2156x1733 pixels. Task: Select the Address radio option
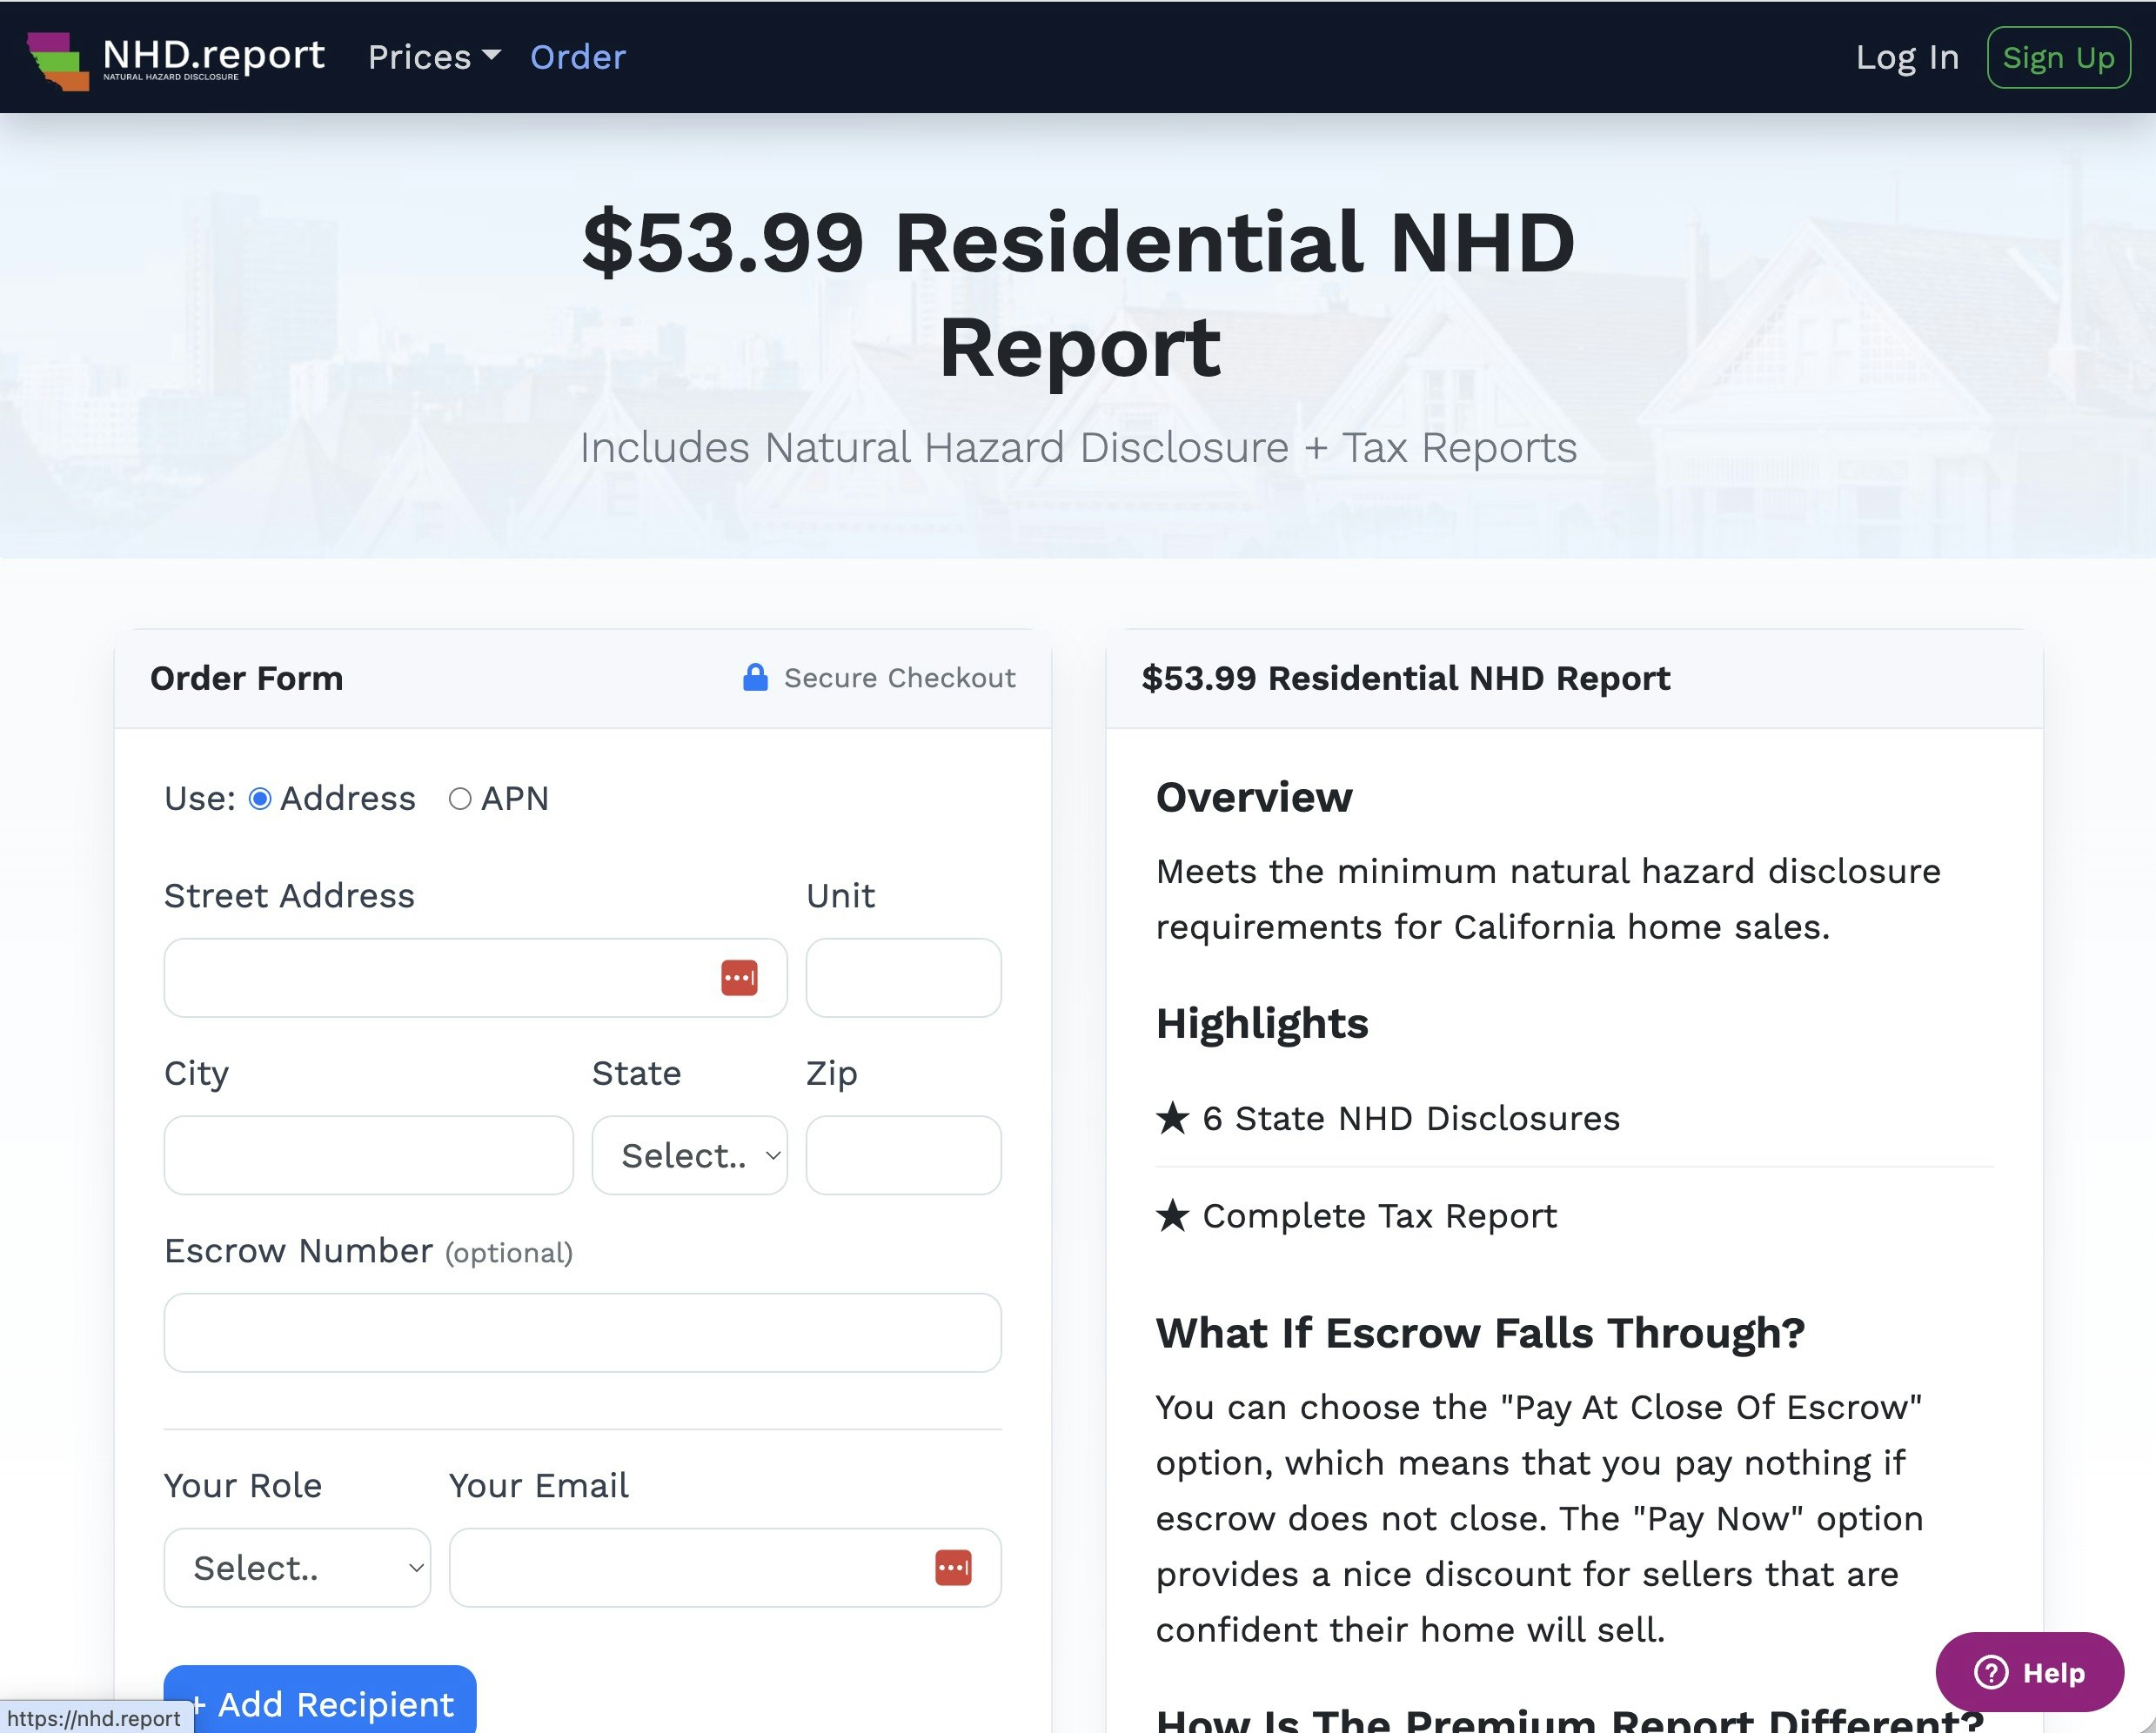(x=260, y=799)
